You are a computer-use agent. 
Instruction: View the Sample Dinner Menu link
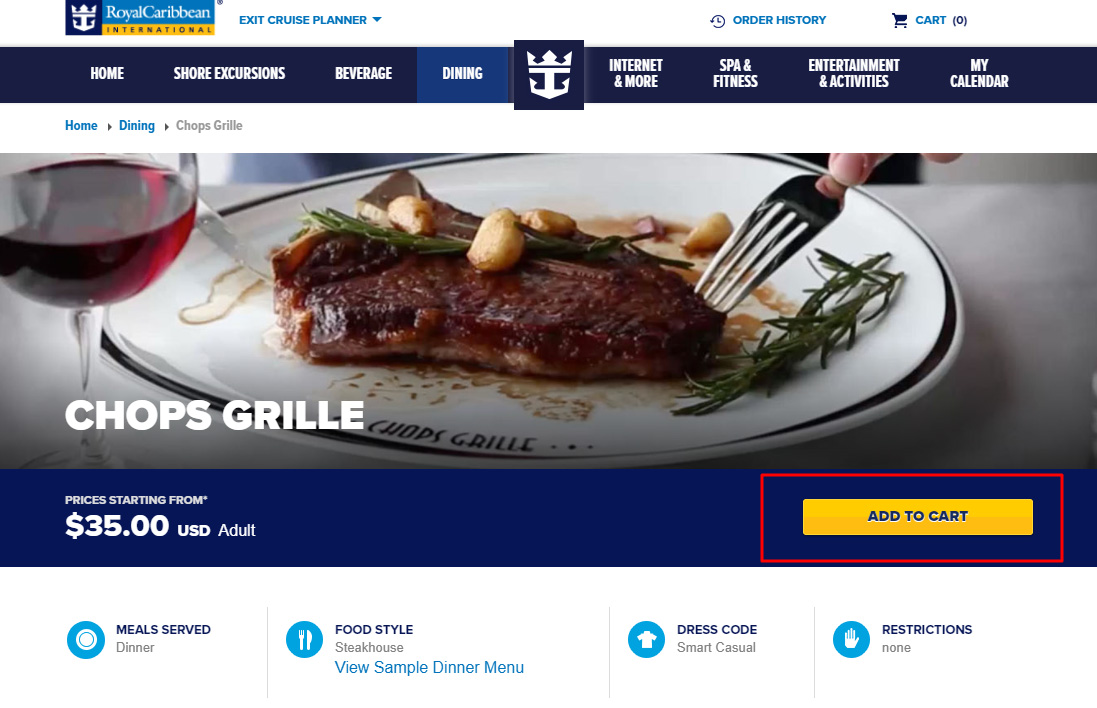[429, 667]
